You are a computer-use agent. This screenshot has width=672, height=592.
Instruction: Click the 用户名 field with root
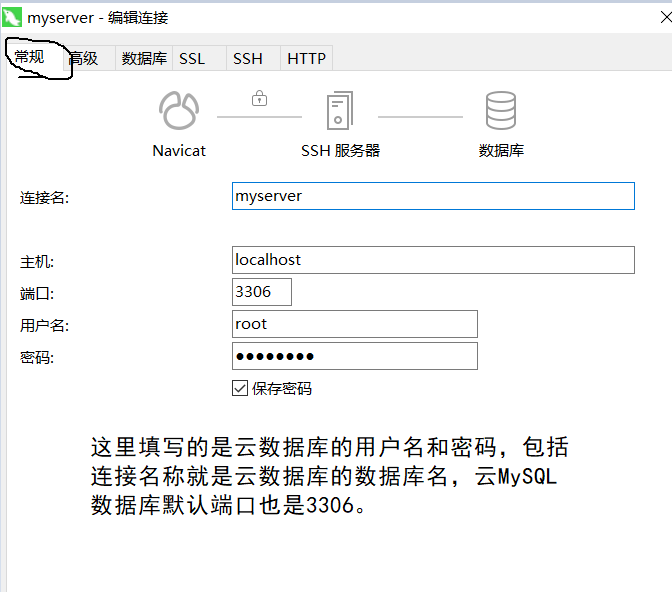pos(355,324)
